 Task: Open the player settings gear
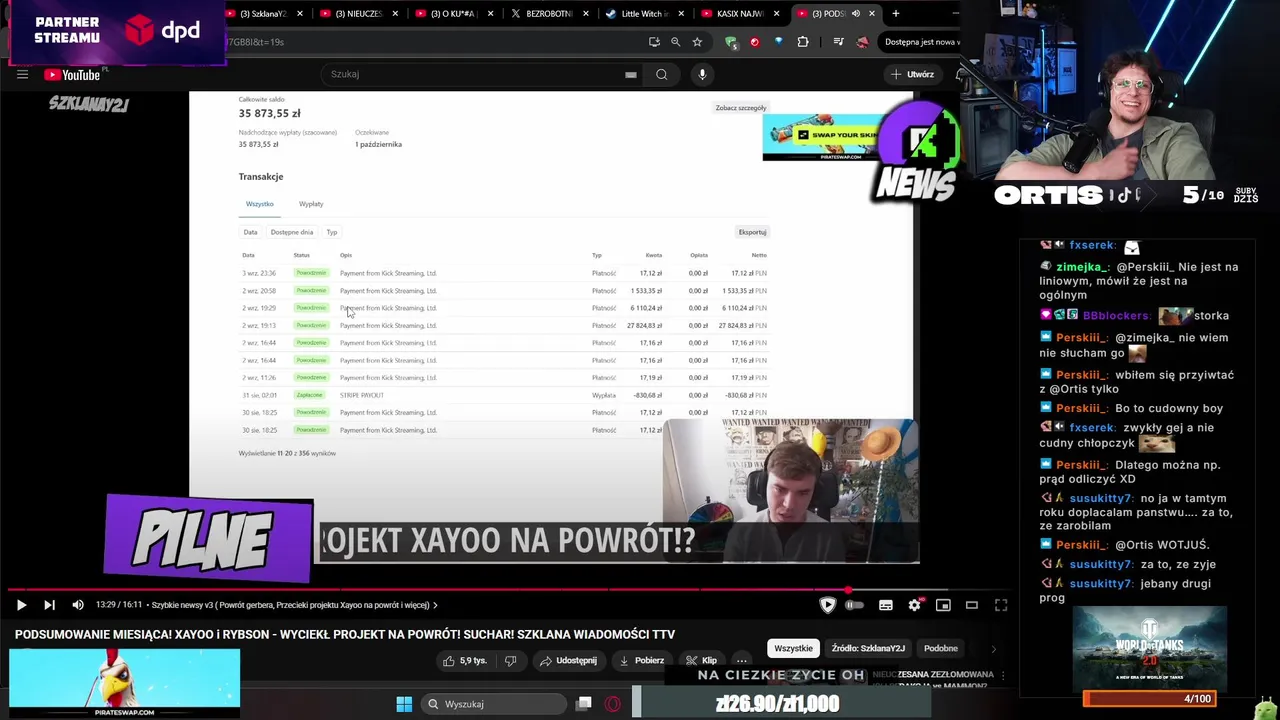coord(914,605)
